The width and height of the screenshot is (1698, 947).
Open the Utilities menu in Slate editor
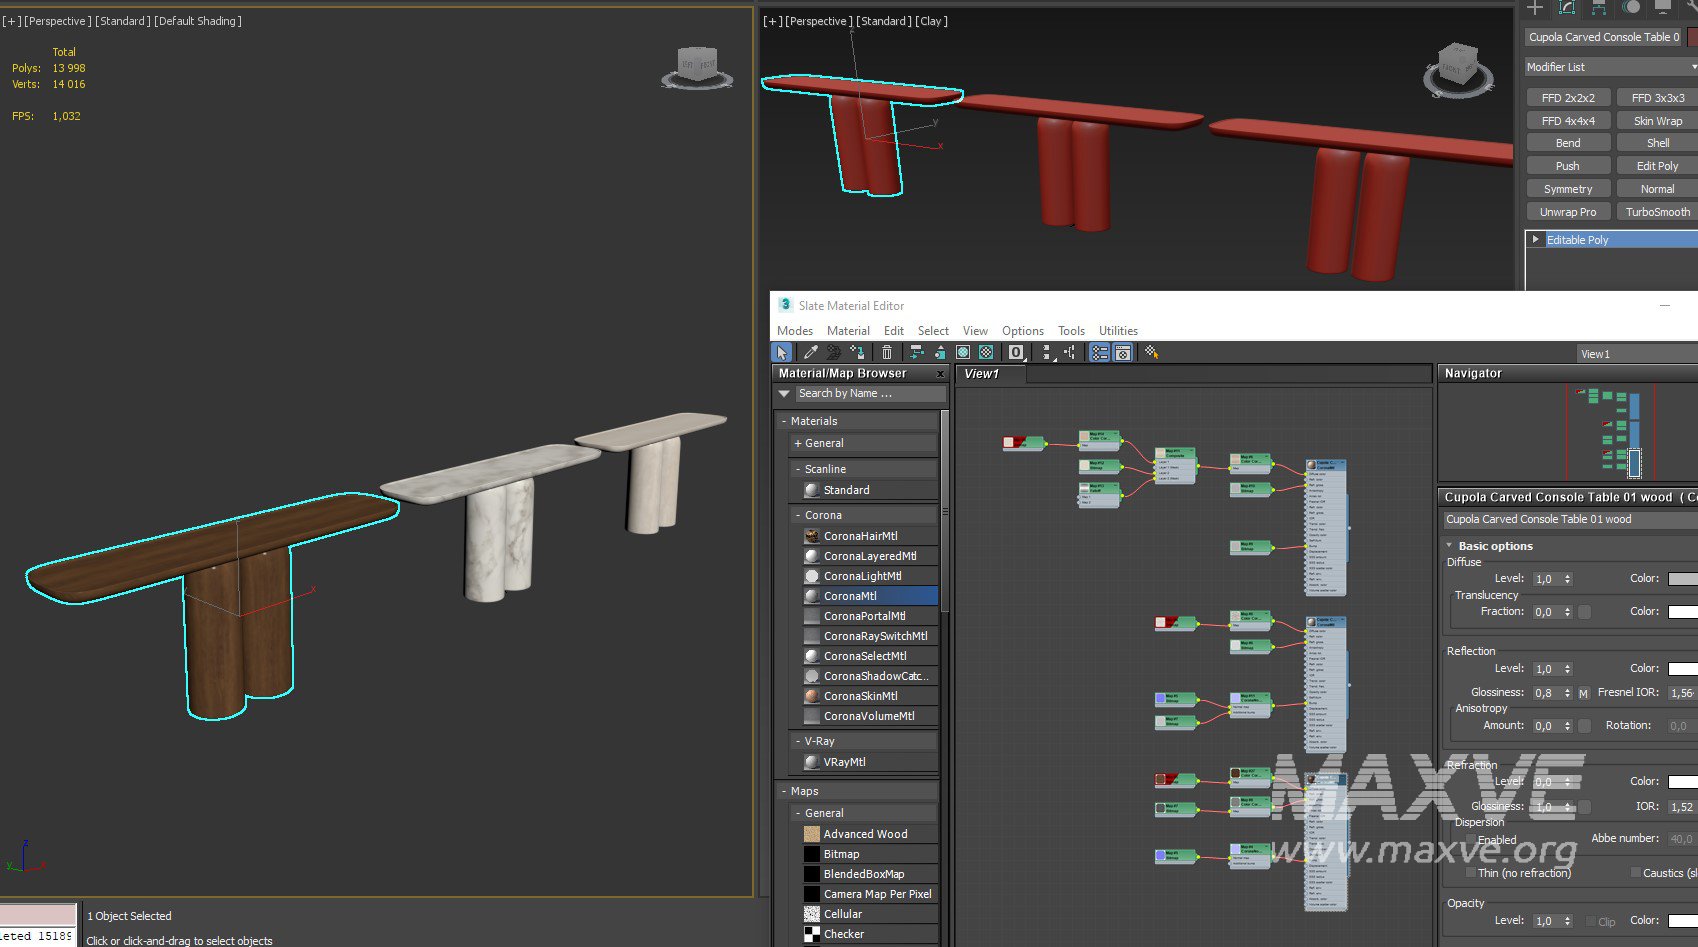(x=1117, y=331)
